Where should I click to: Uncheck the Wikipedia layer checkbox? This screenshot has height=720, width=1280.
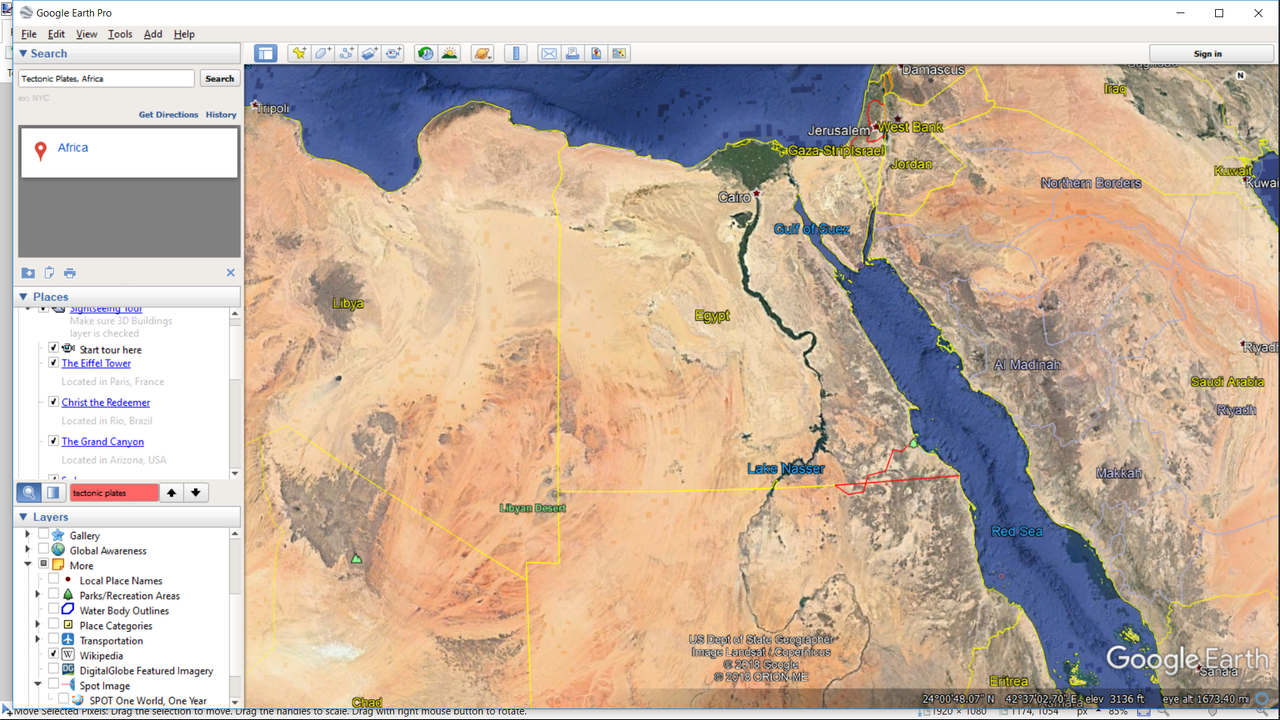coord(54,655)
